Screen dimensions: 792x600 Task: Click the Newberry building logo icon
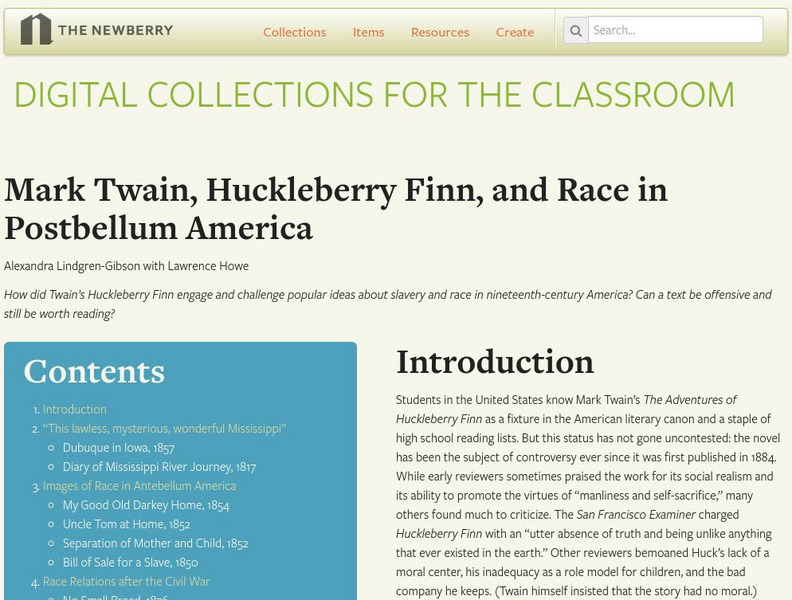(x=36, y=29)
